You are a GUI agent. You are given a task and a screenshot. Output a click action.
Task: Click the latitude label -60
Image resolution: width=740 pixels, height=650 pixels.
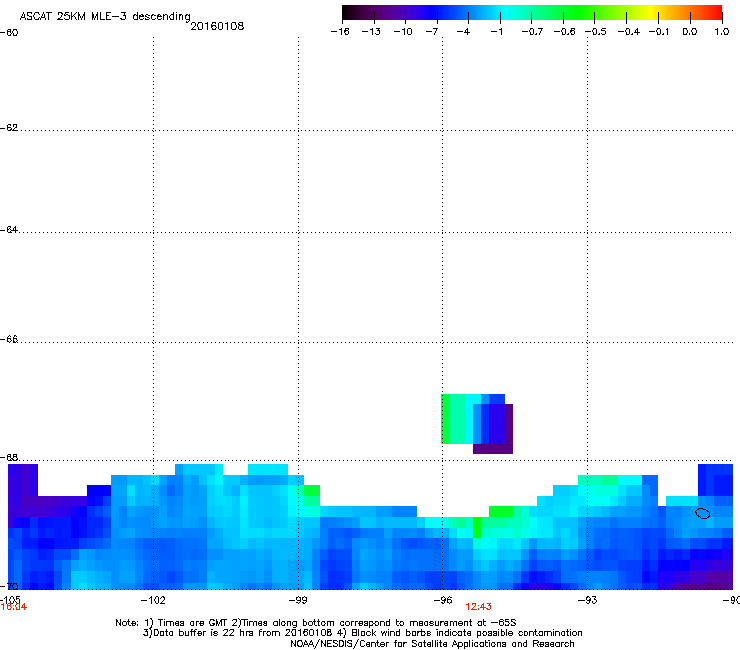[x=9, y=33]
